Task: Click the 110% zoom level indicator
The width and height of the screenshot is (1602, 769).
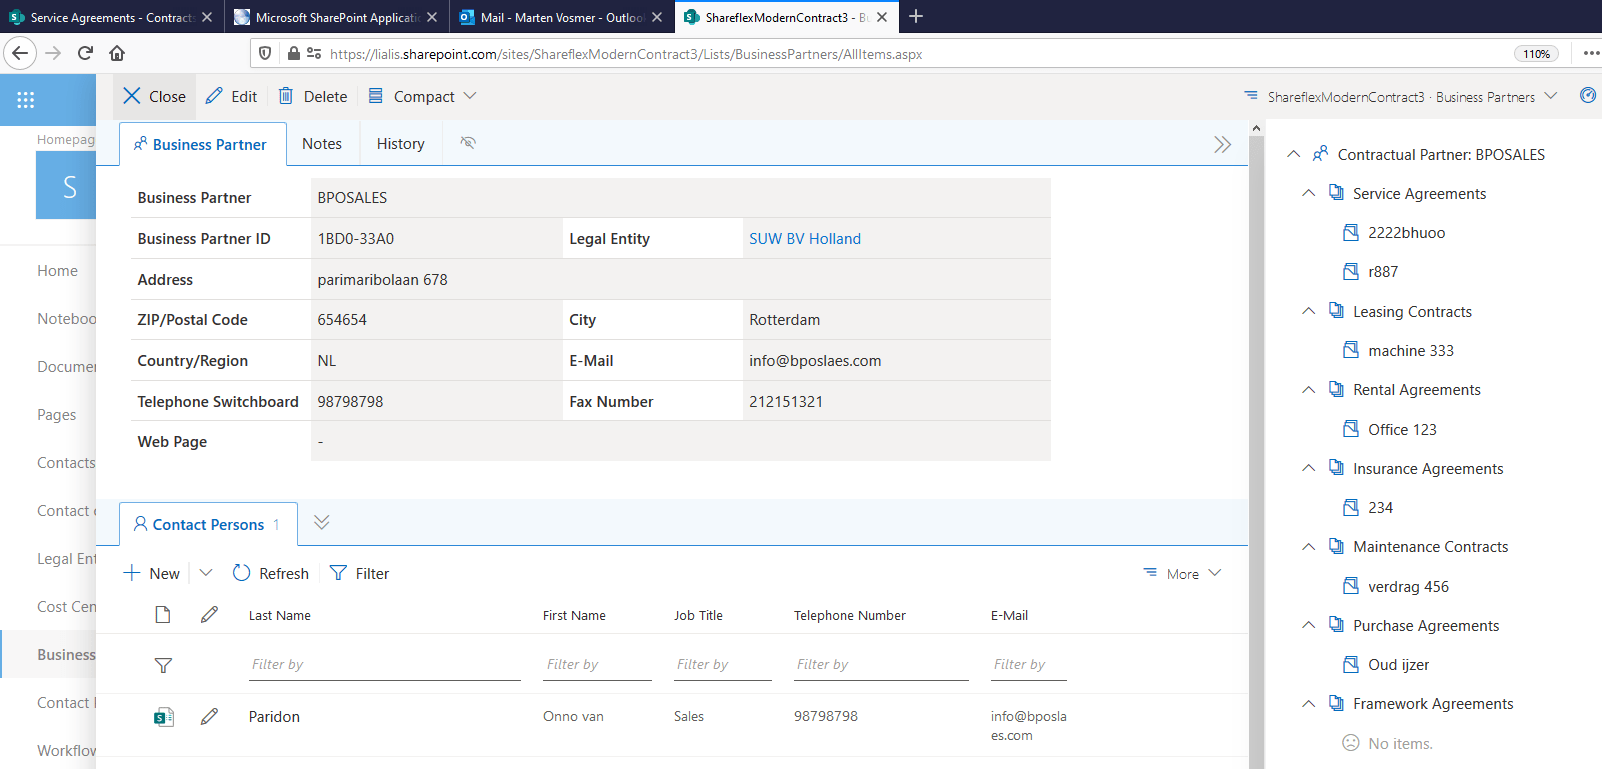Action: [1537, 54]
